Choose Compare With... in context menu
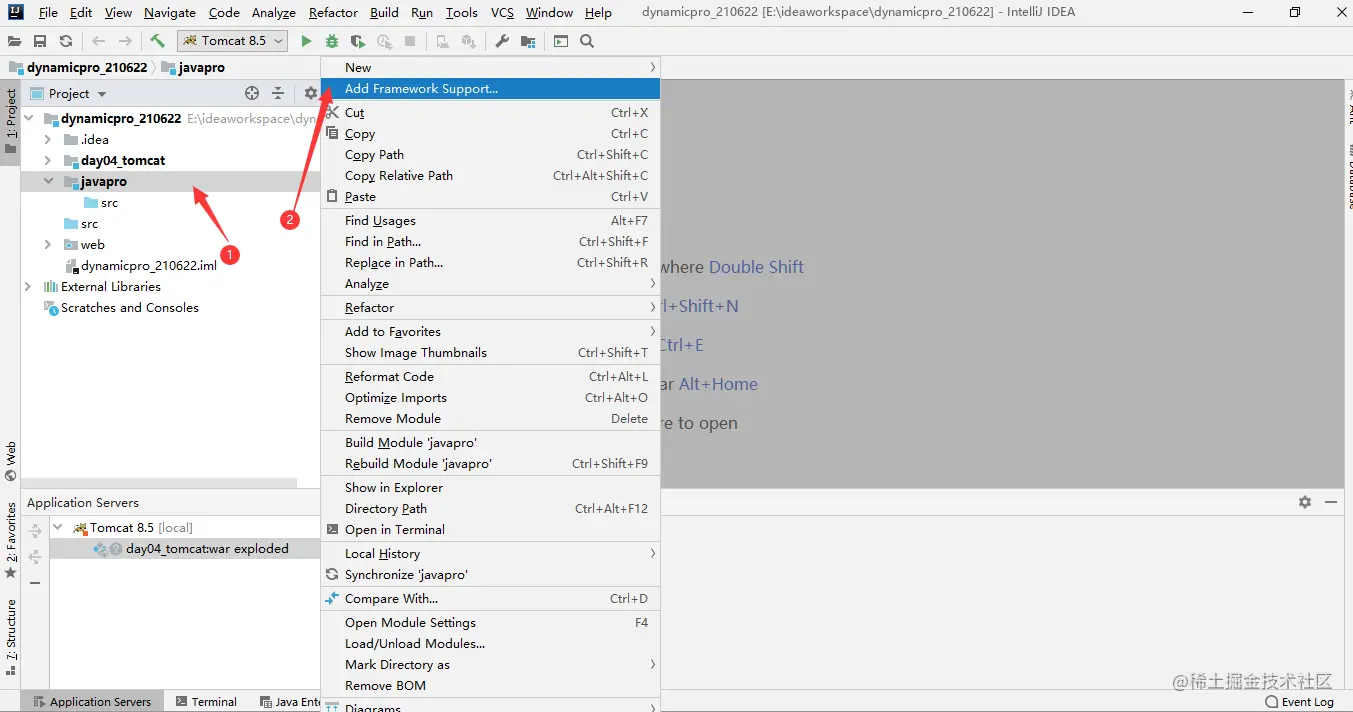Viewport: 1353px width, 712px height. (x=490, y=598)
